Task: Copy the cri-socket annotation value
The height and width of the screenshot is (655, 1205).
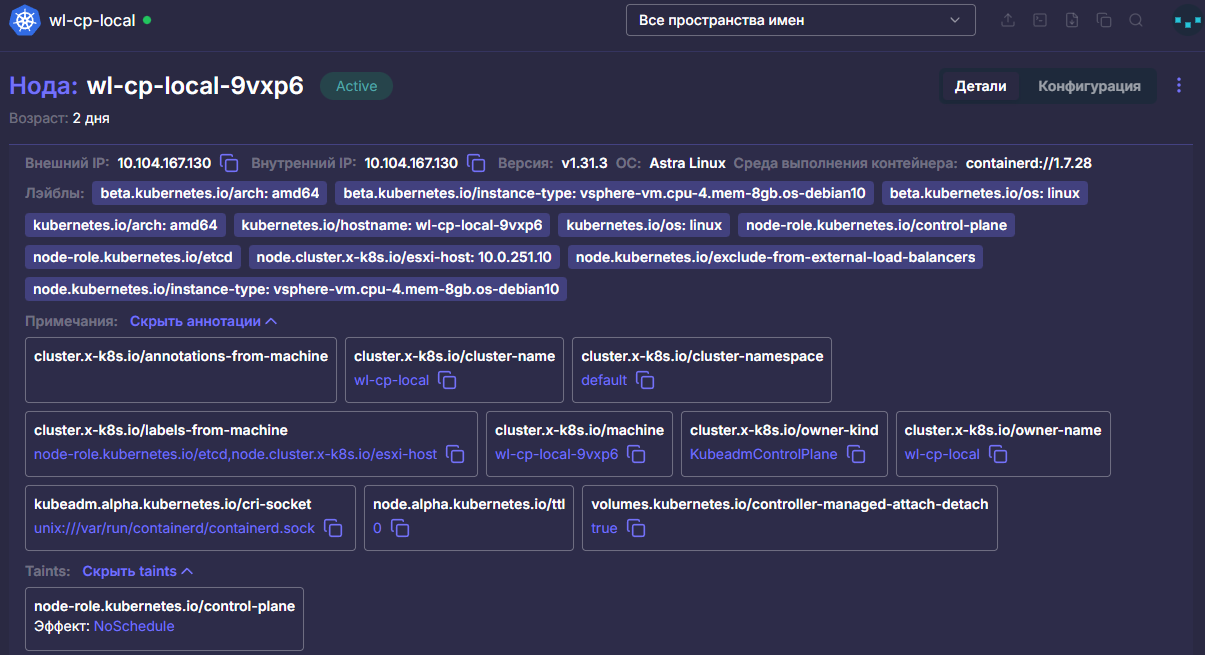Action: [x=333, y=529]
